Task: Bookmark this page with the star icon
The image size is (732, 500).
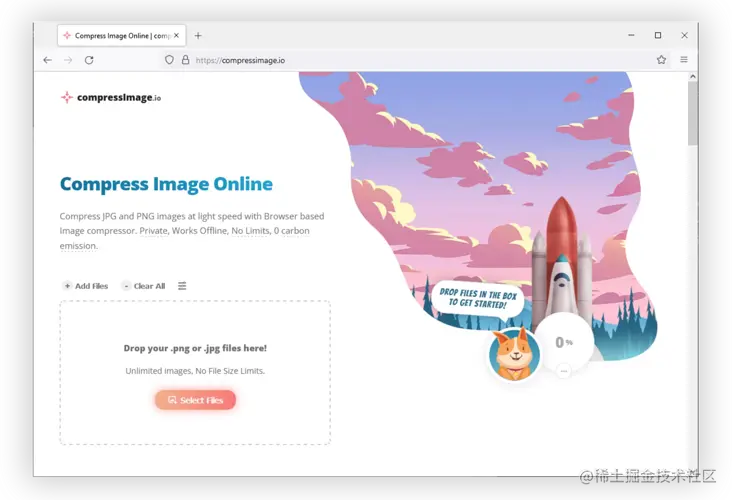Action: pos(661,60)
